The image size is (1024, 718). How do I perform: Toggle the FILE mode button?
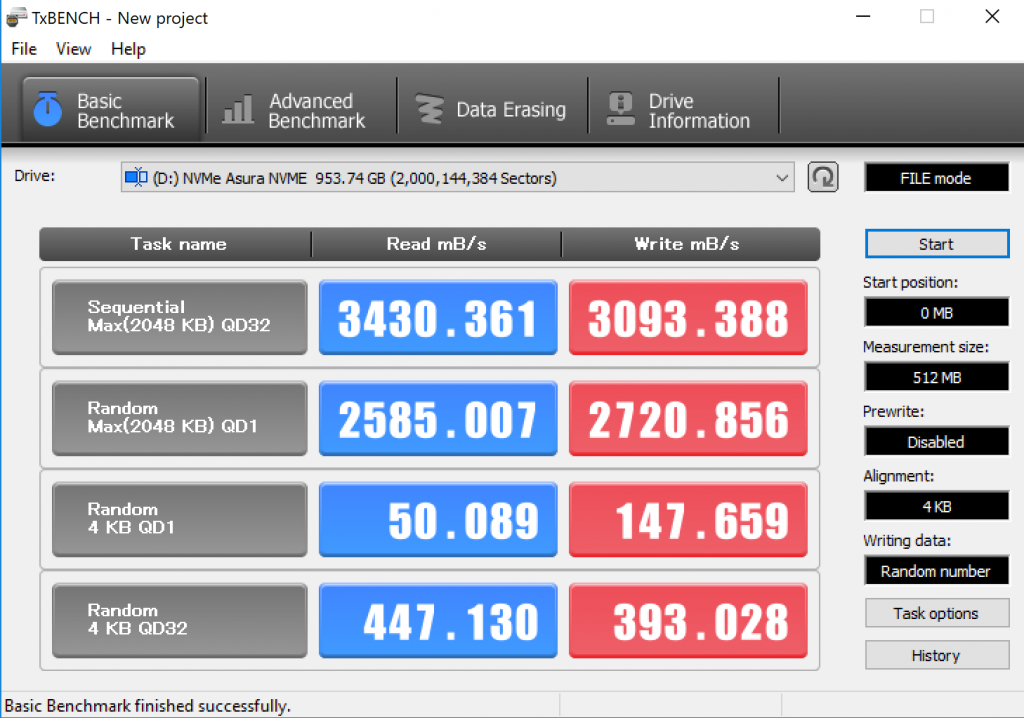[936, 178]
